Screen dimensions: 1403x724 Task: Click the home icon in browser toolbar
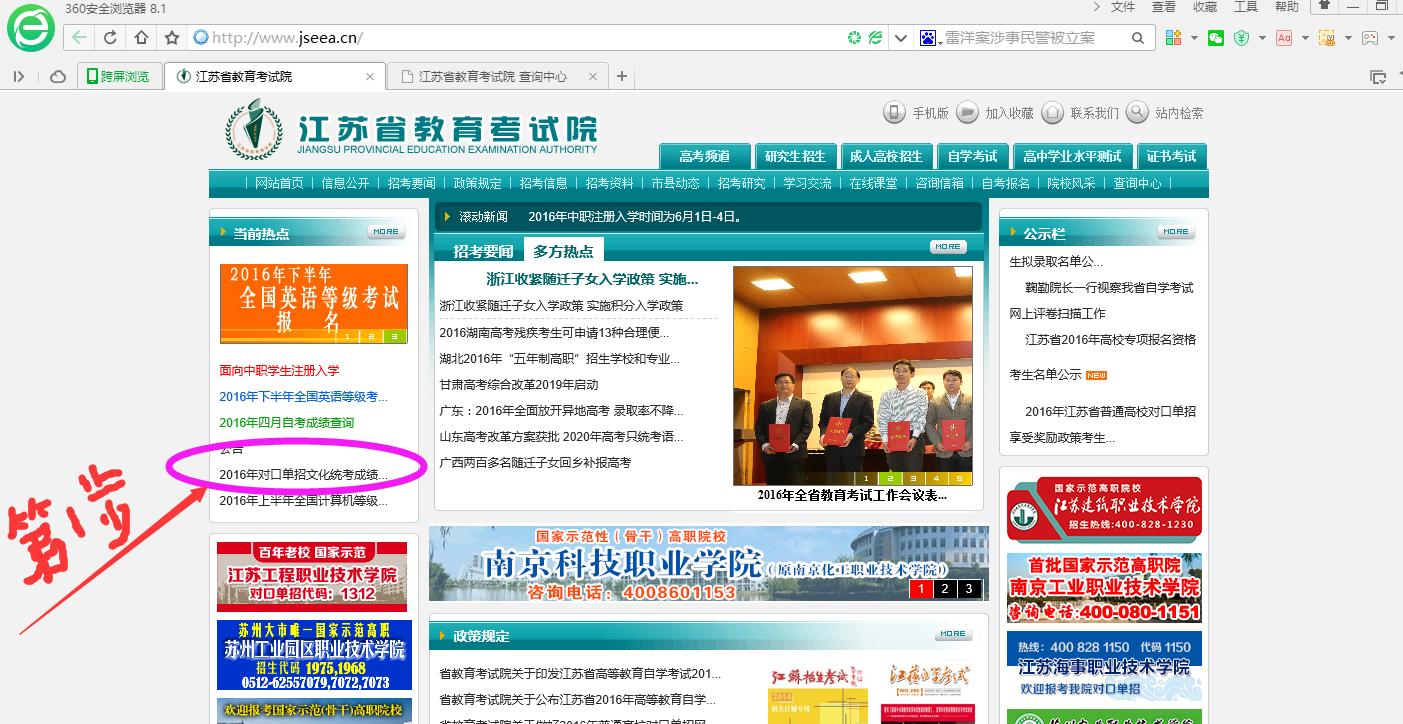coord(141,38)
